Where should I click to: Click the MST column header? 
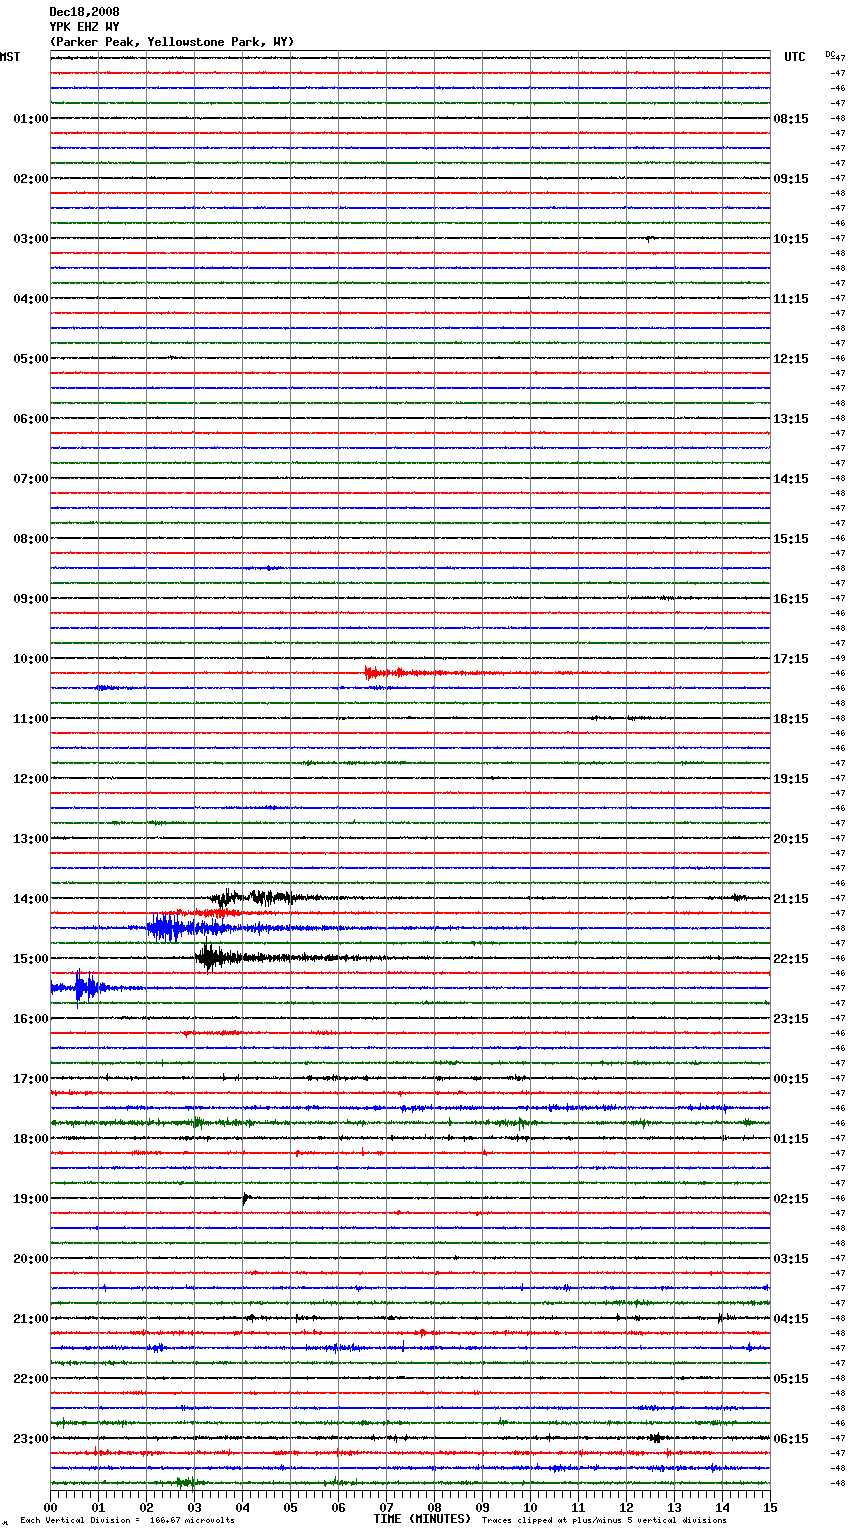[x=10, y=57]
